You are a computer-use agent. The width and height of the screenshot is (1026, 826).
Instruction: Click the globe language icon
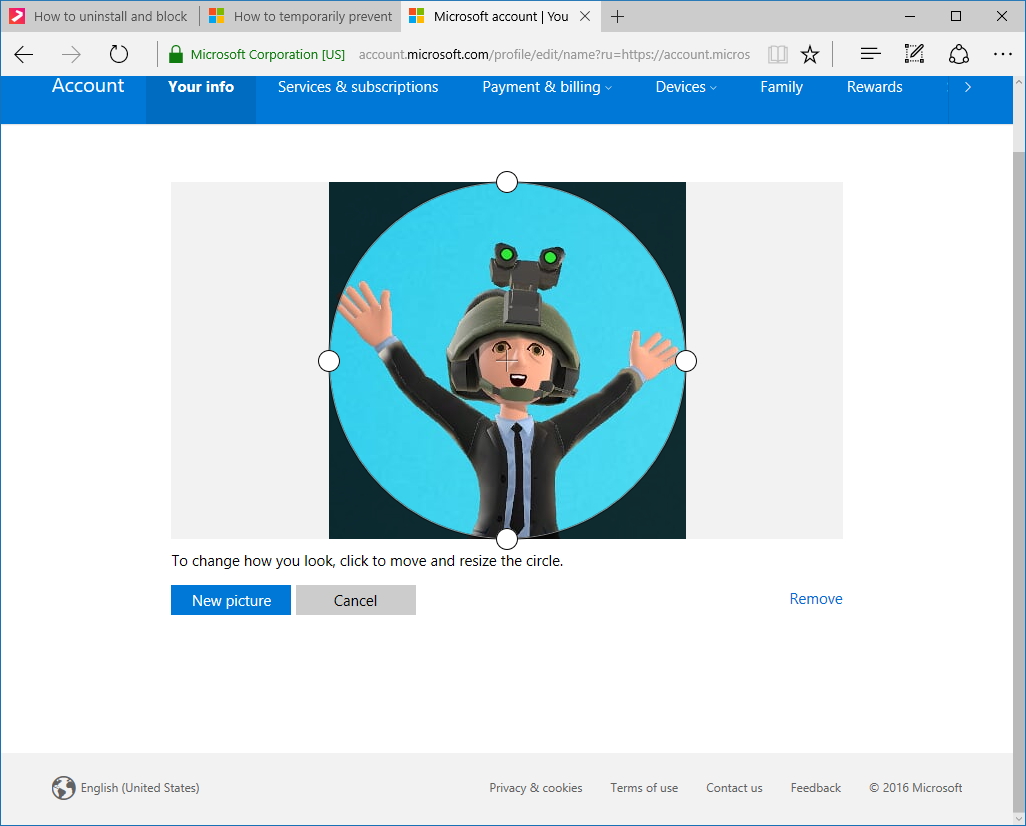pos(64,788)
